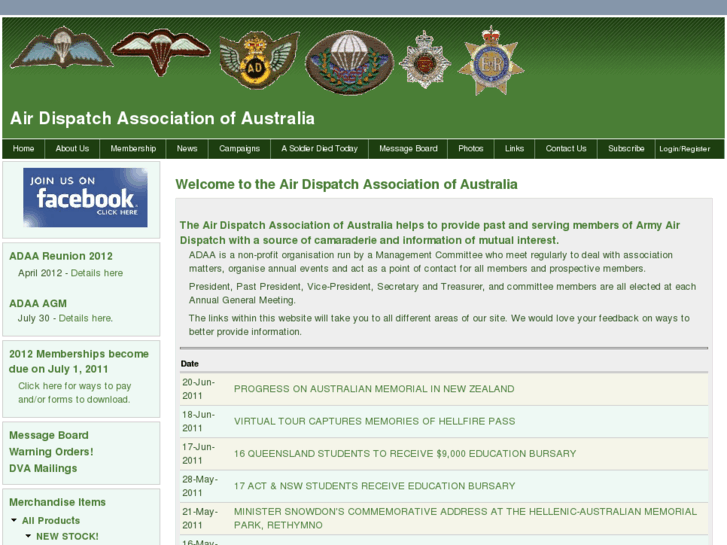Open Minister Snowdon's Commemorative Address article
Screen dimensions: 727x545
(x=465, y=518)
